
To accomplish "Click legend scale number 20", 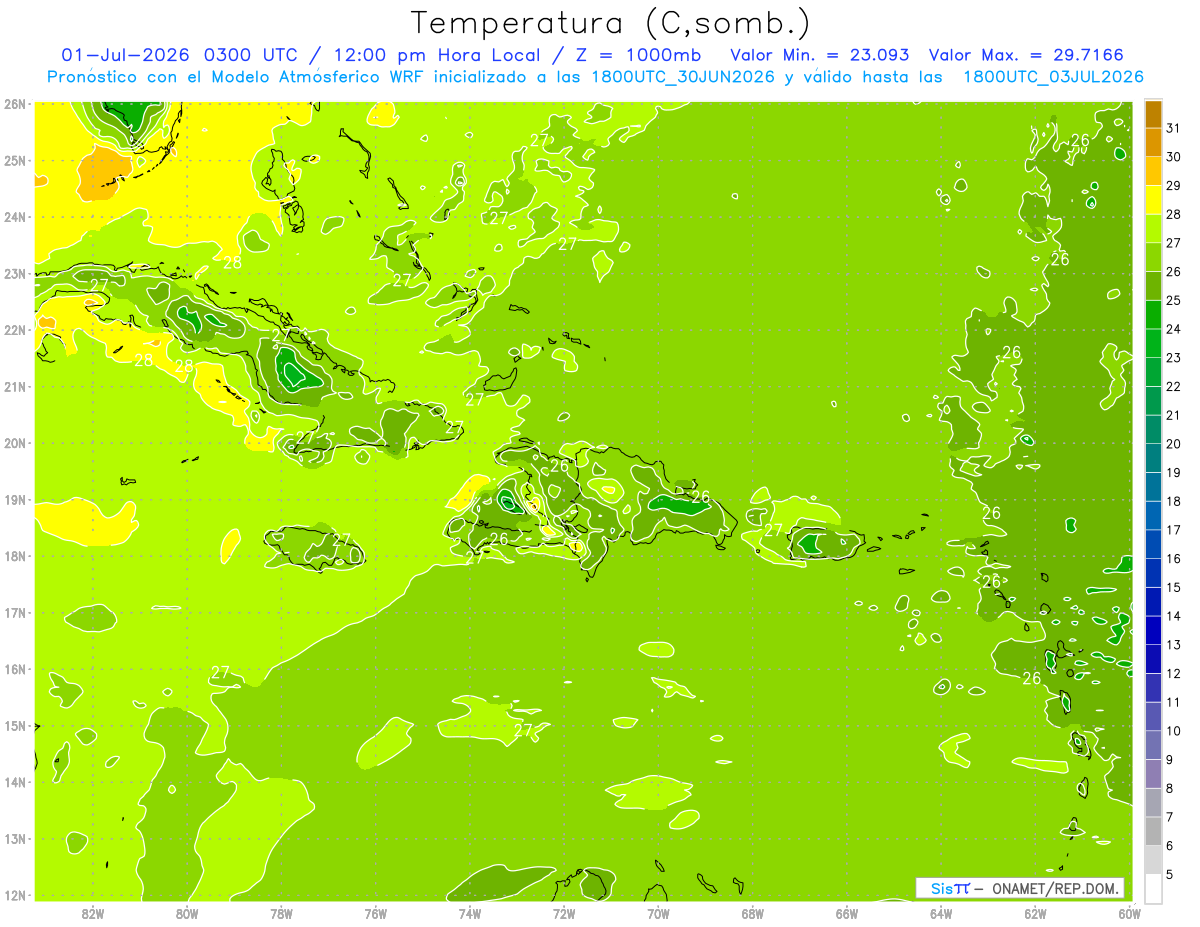I will tap(1174, 444).
